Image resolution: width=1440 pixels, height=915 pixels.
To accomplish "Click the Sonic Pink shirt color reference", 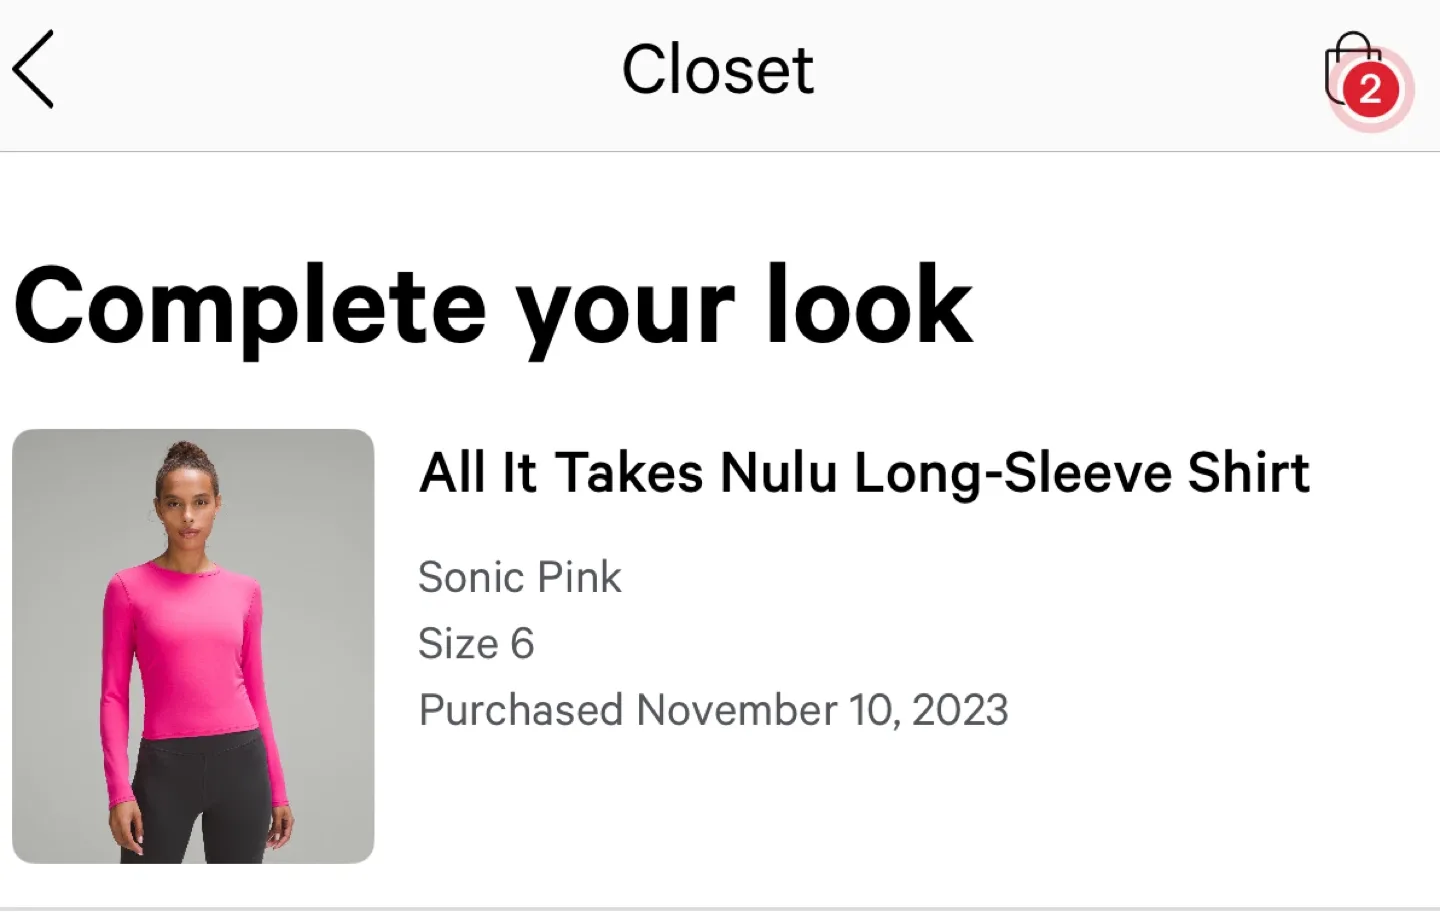I will pyautogui.click(x=520, y=576).
